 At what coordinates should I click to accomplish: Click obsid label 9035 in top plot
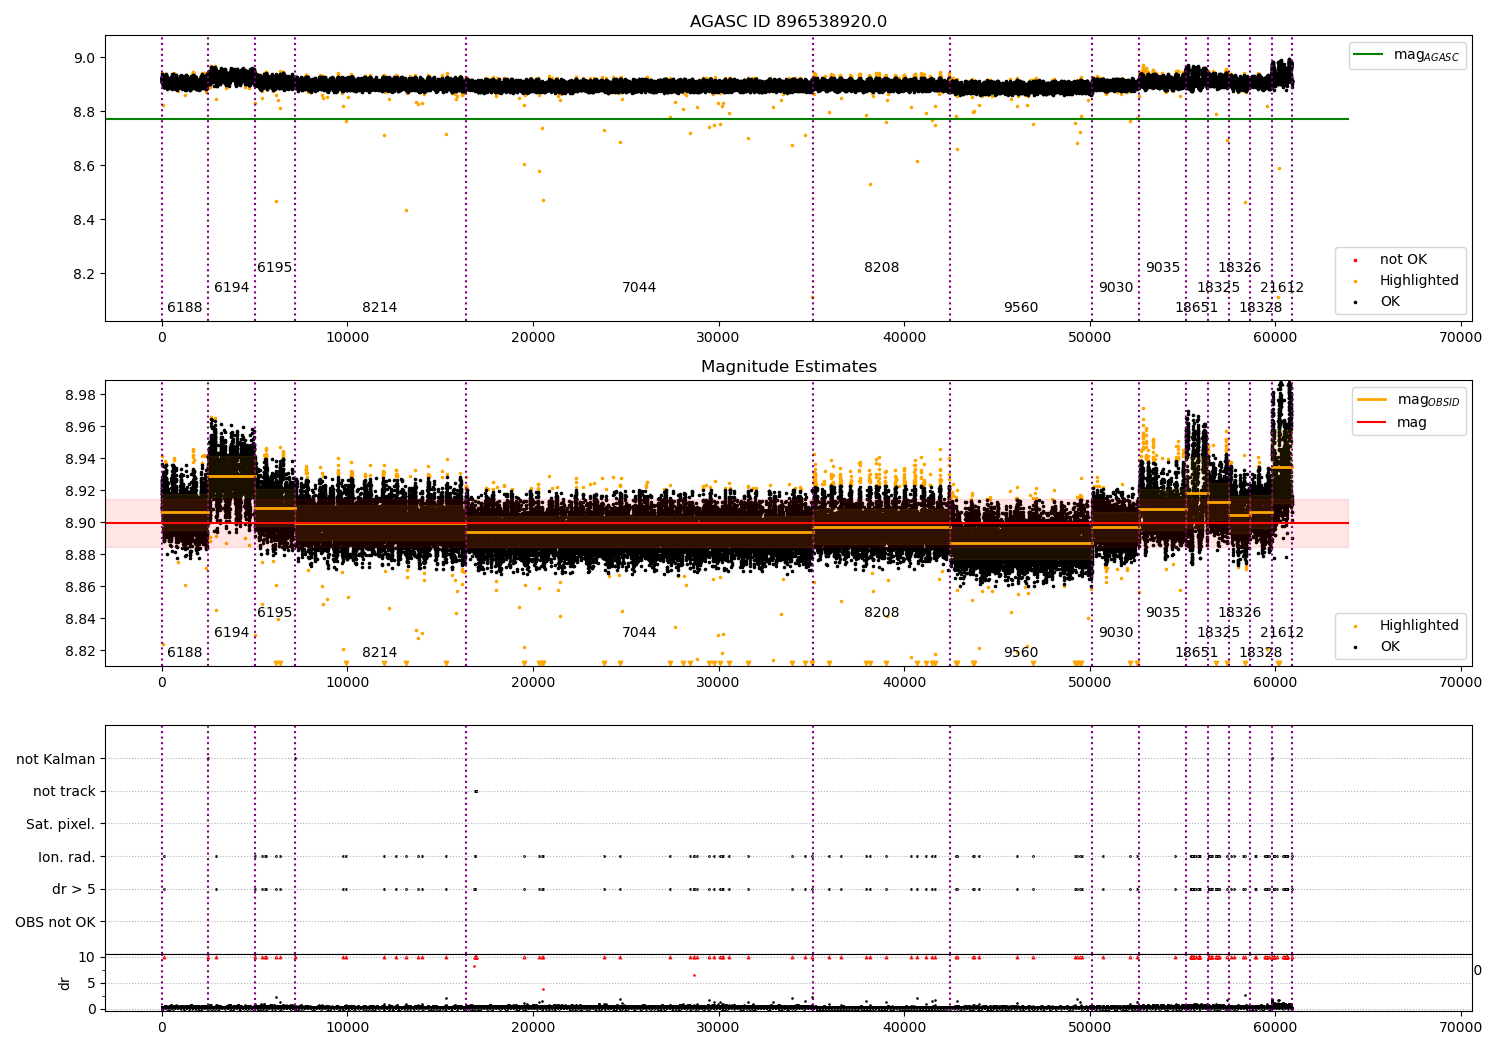1163,267
